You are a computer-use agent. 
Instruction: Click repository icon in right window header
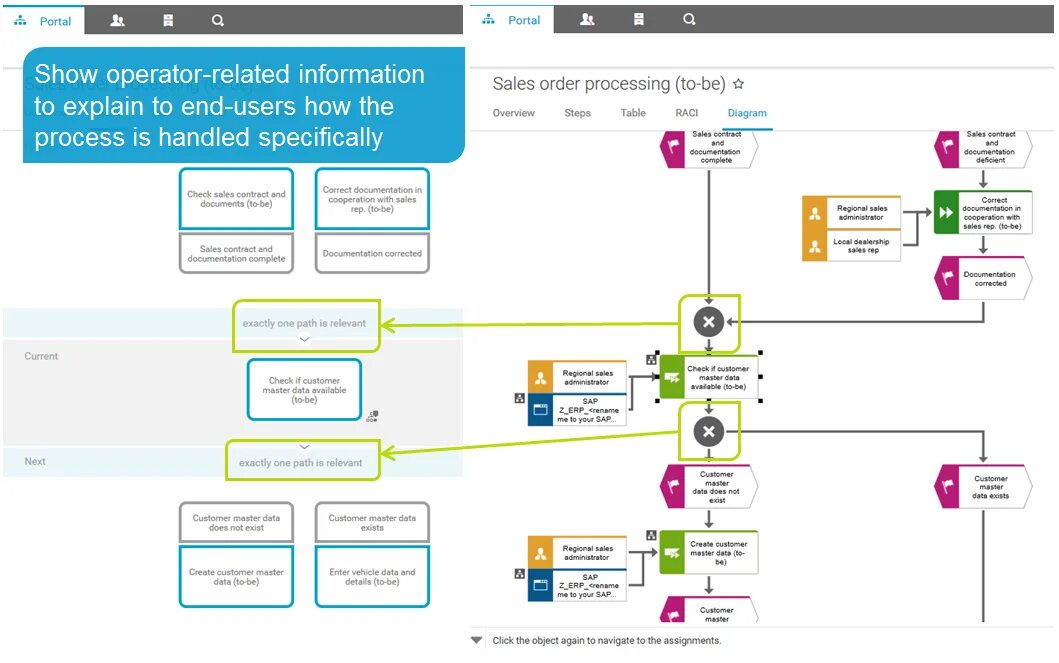(638, 20)
